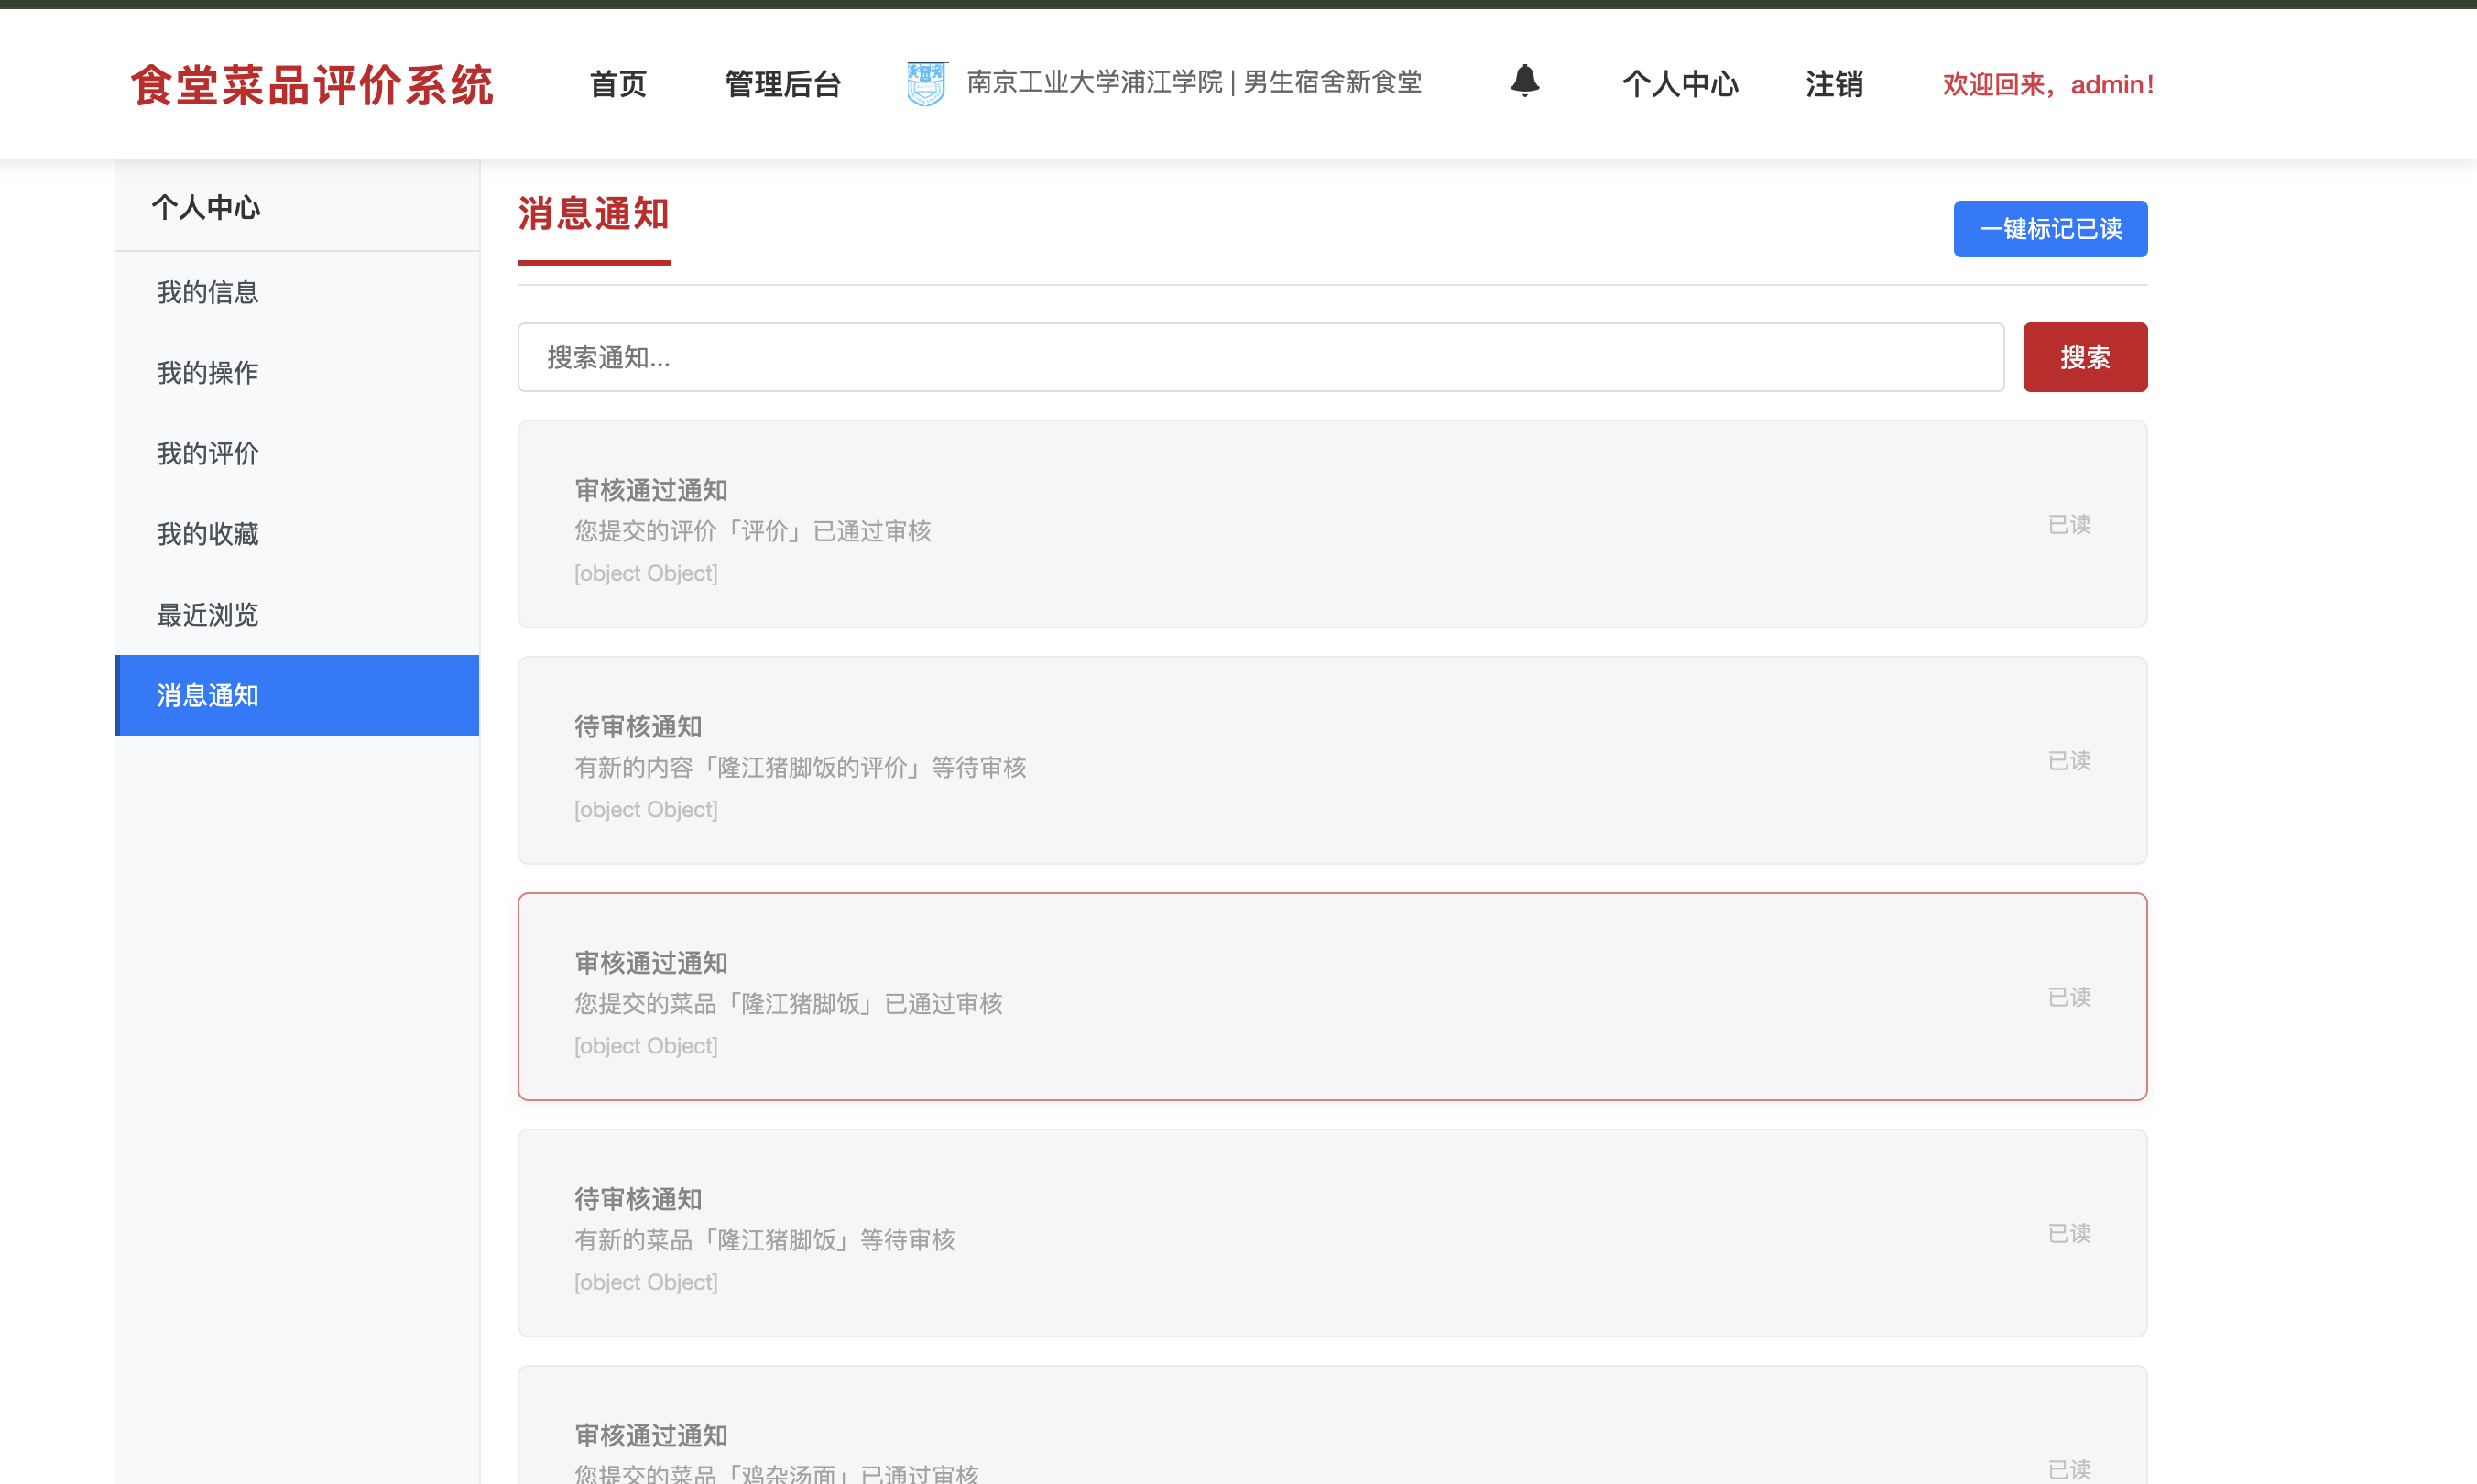The height and width of the screenshot is (1484, 2477).
Task: Select 我的信息 in sidebar
Action: (x=208, y=292)
